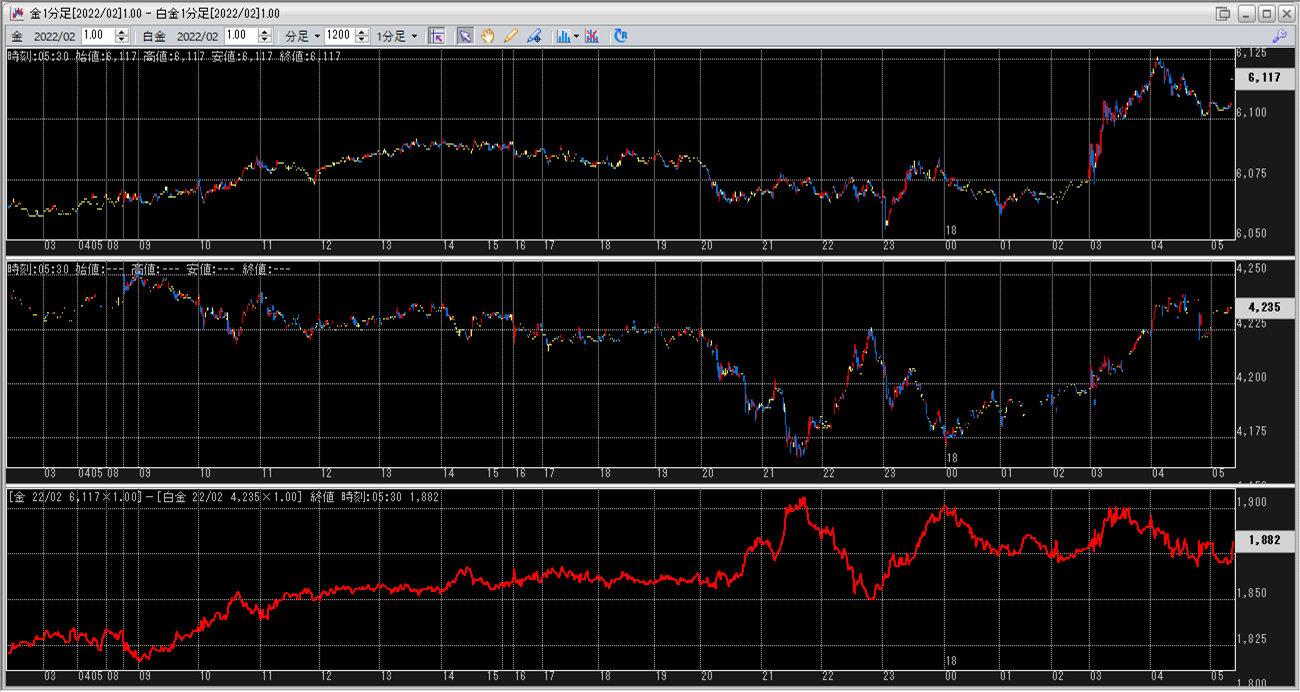This screenshot has width=1300, height=692.
Task: Click the window duplicate icon in title bar
Action: (1222, 14)
